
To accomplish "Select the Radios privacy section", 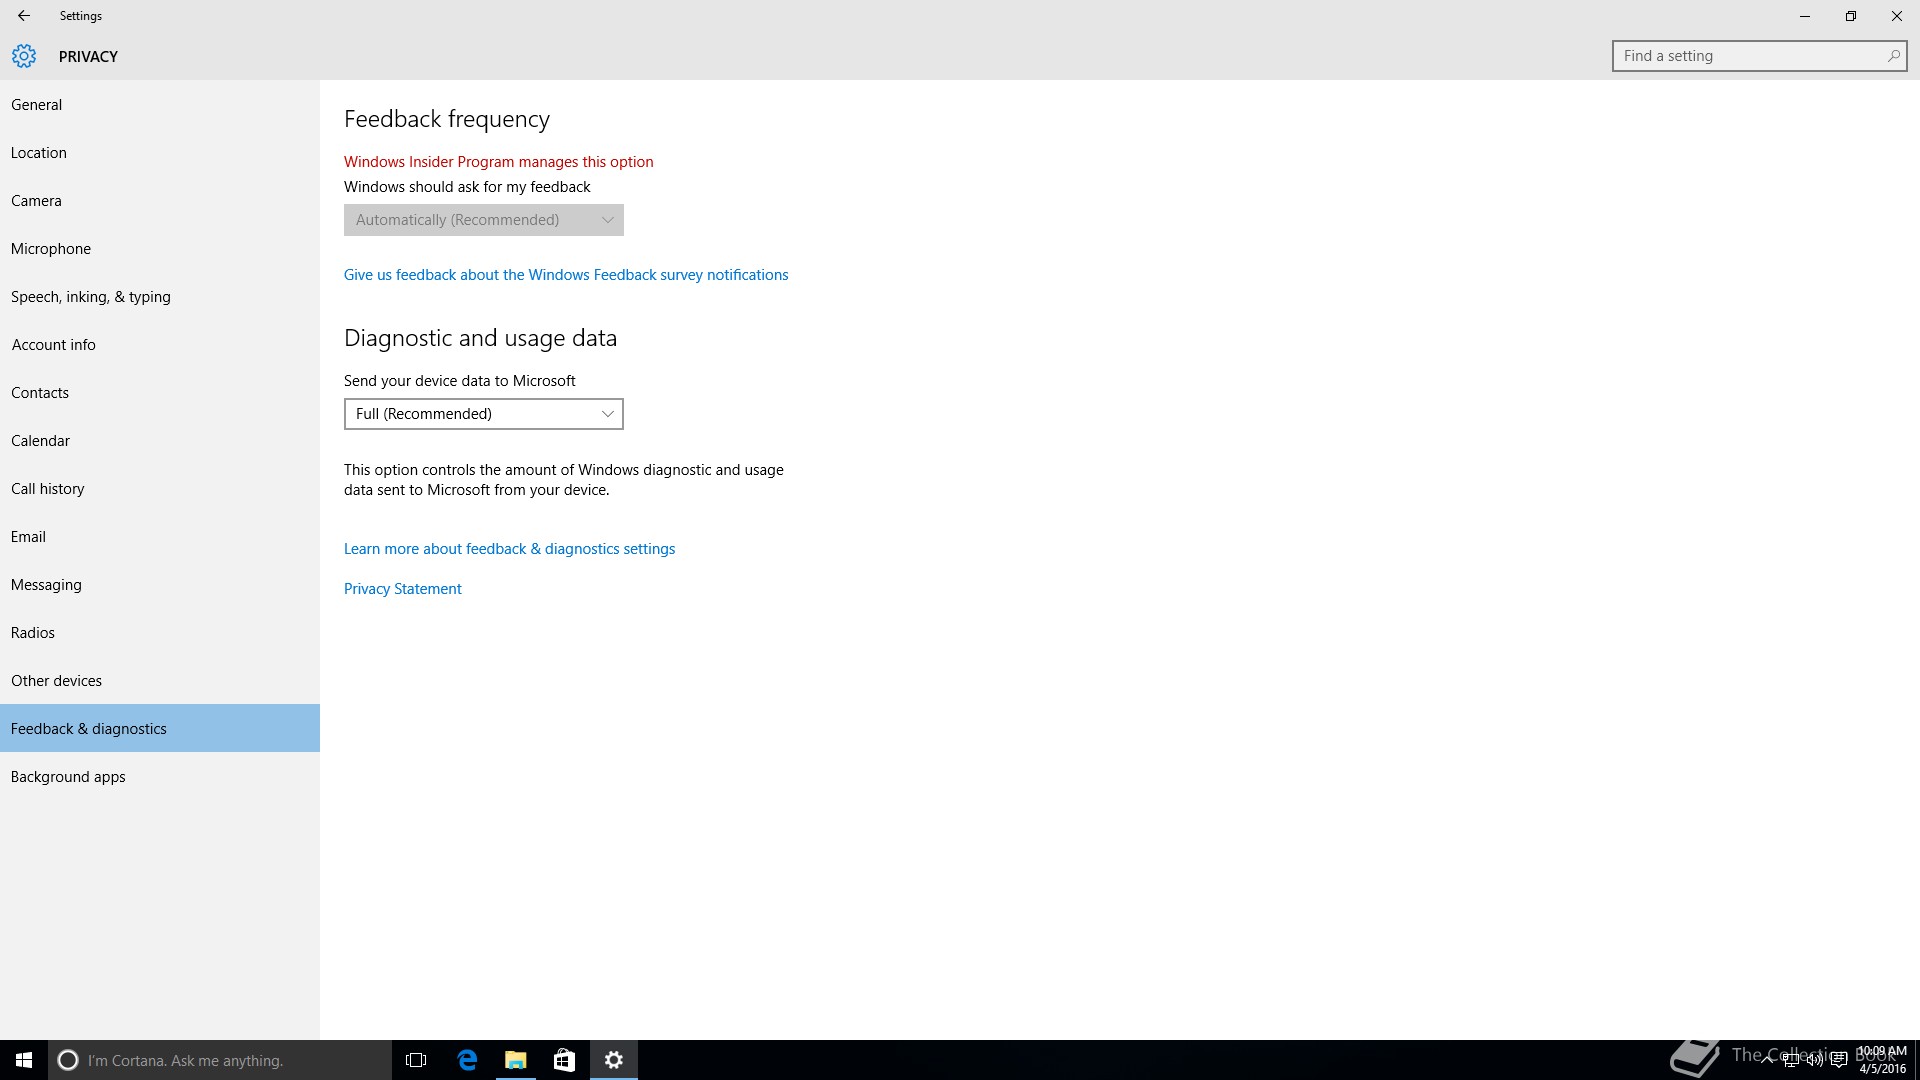I will point(160,633).
